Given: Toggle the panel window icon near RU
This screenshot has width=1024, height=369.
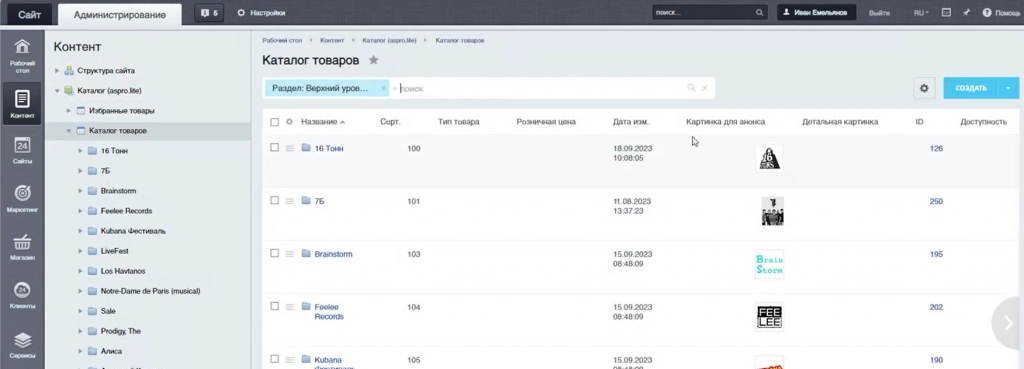Looking at the screenshot, I should click(946, 12).
